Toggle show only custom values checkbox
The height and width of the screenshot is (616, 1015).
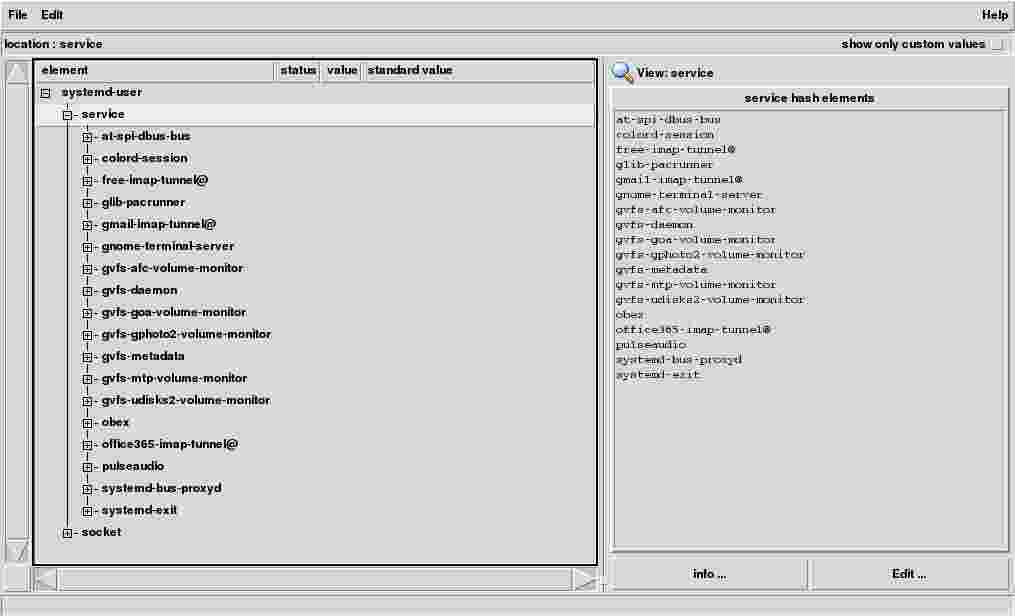coord(997,44)
